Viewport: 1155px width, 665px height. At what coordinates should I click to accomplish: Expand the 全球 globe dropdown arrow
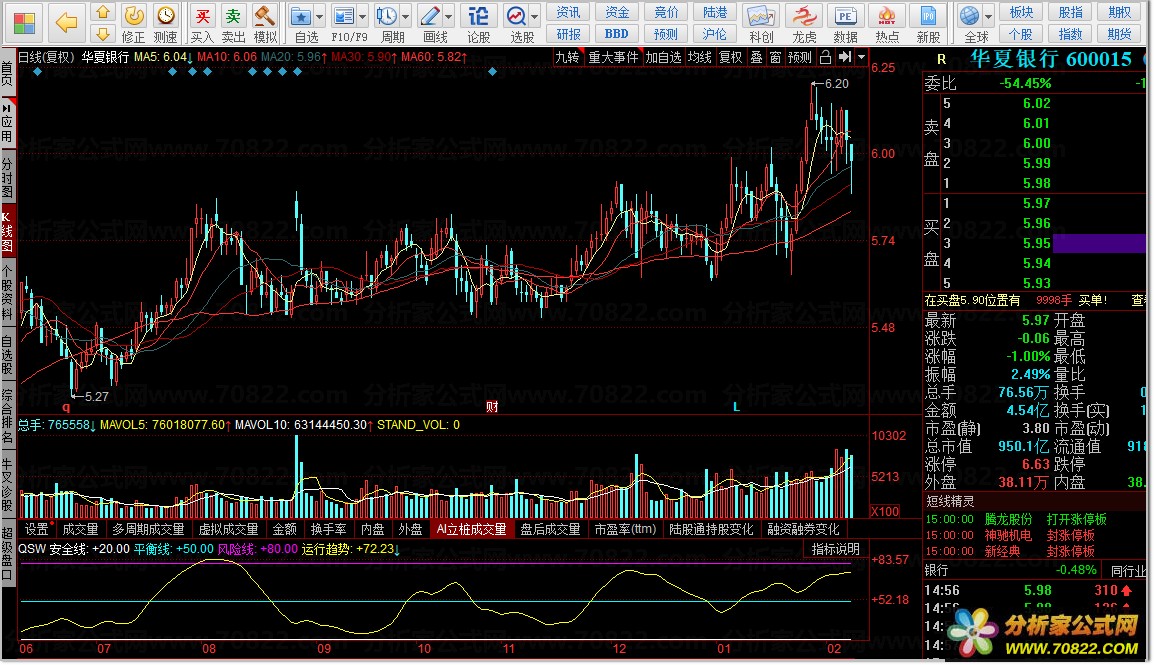point(988,16)
